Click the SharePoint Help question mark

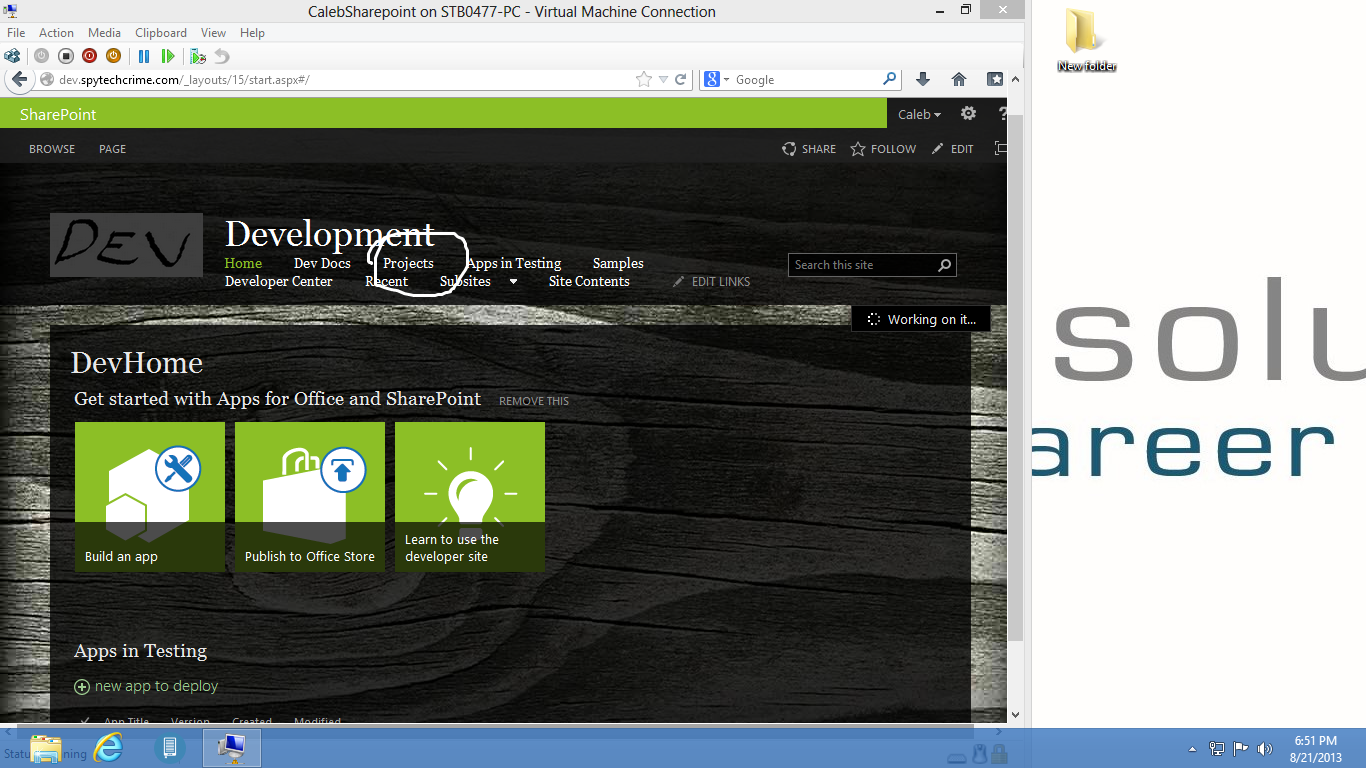1002,115
